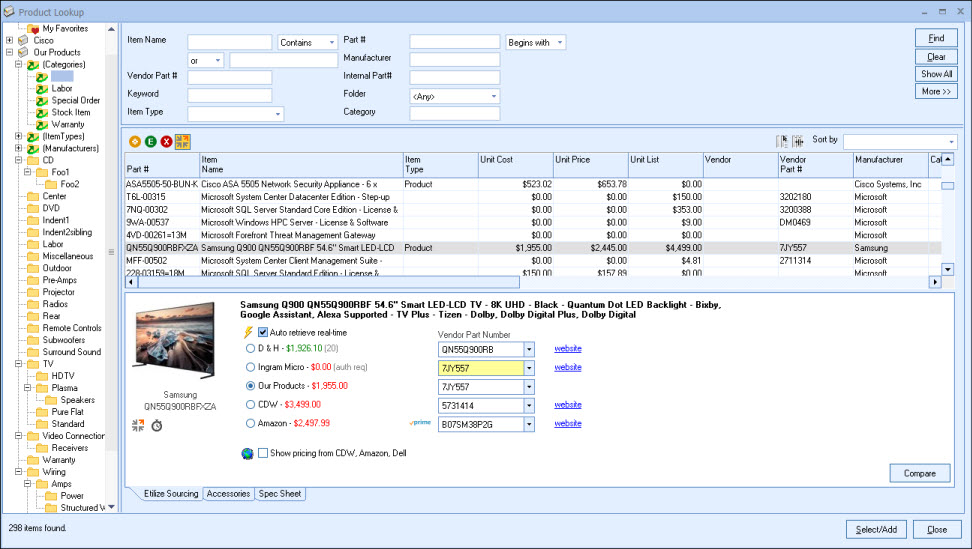Switch to the Accessories tab
The image size is (972, 549).
[228, 494]
